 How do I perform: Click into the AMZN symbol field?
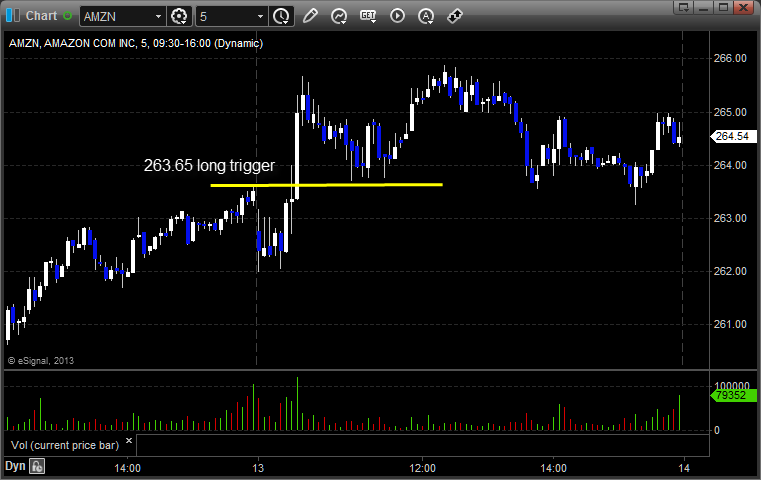[116, 17]
